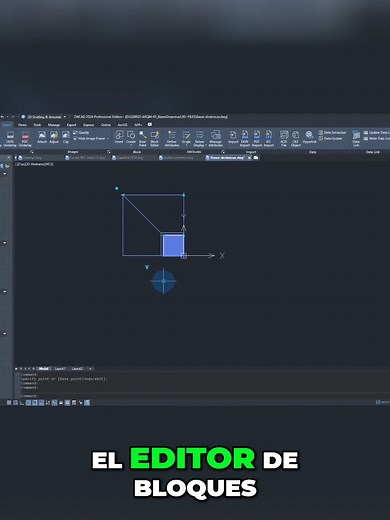Click Data Update in the ribbon
The height and width of the screenshot is (520, 390).
[330, 138]
